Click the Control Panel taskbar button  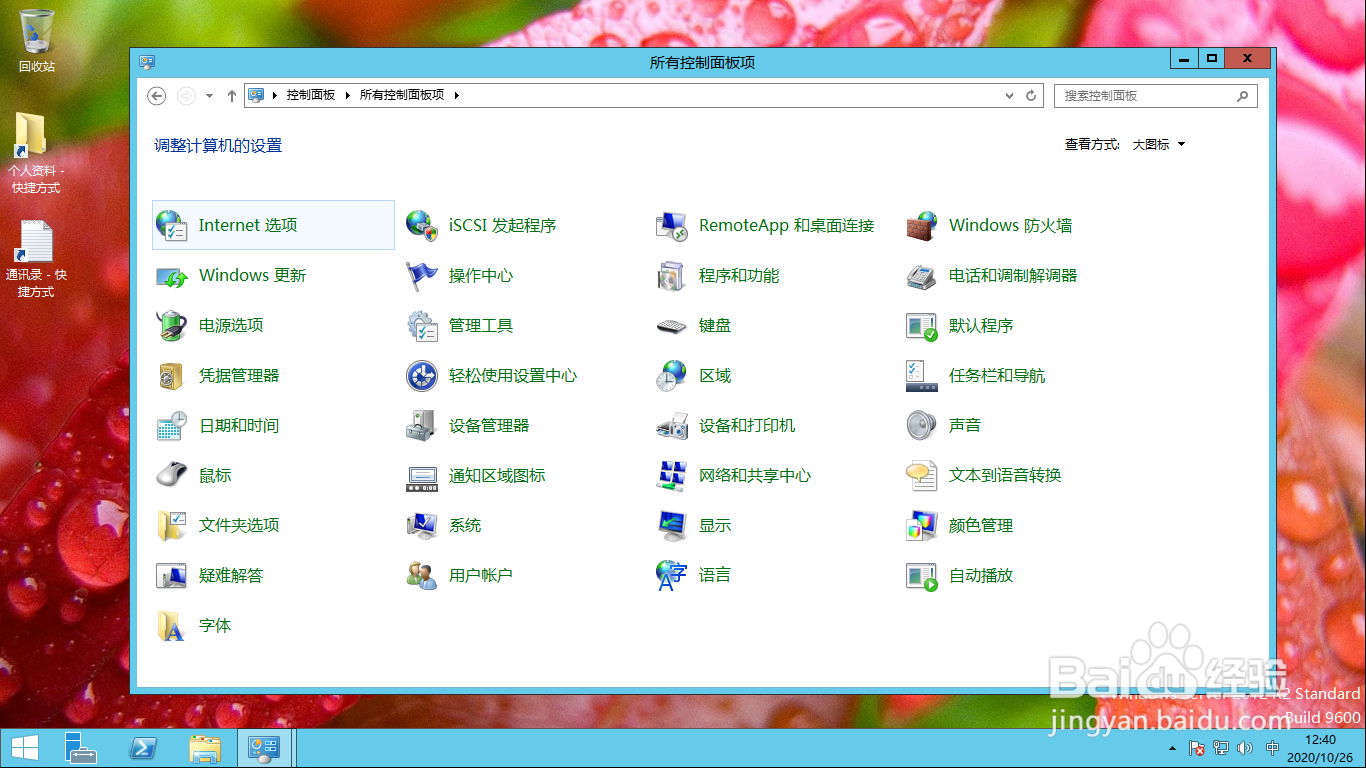point(264,748)
